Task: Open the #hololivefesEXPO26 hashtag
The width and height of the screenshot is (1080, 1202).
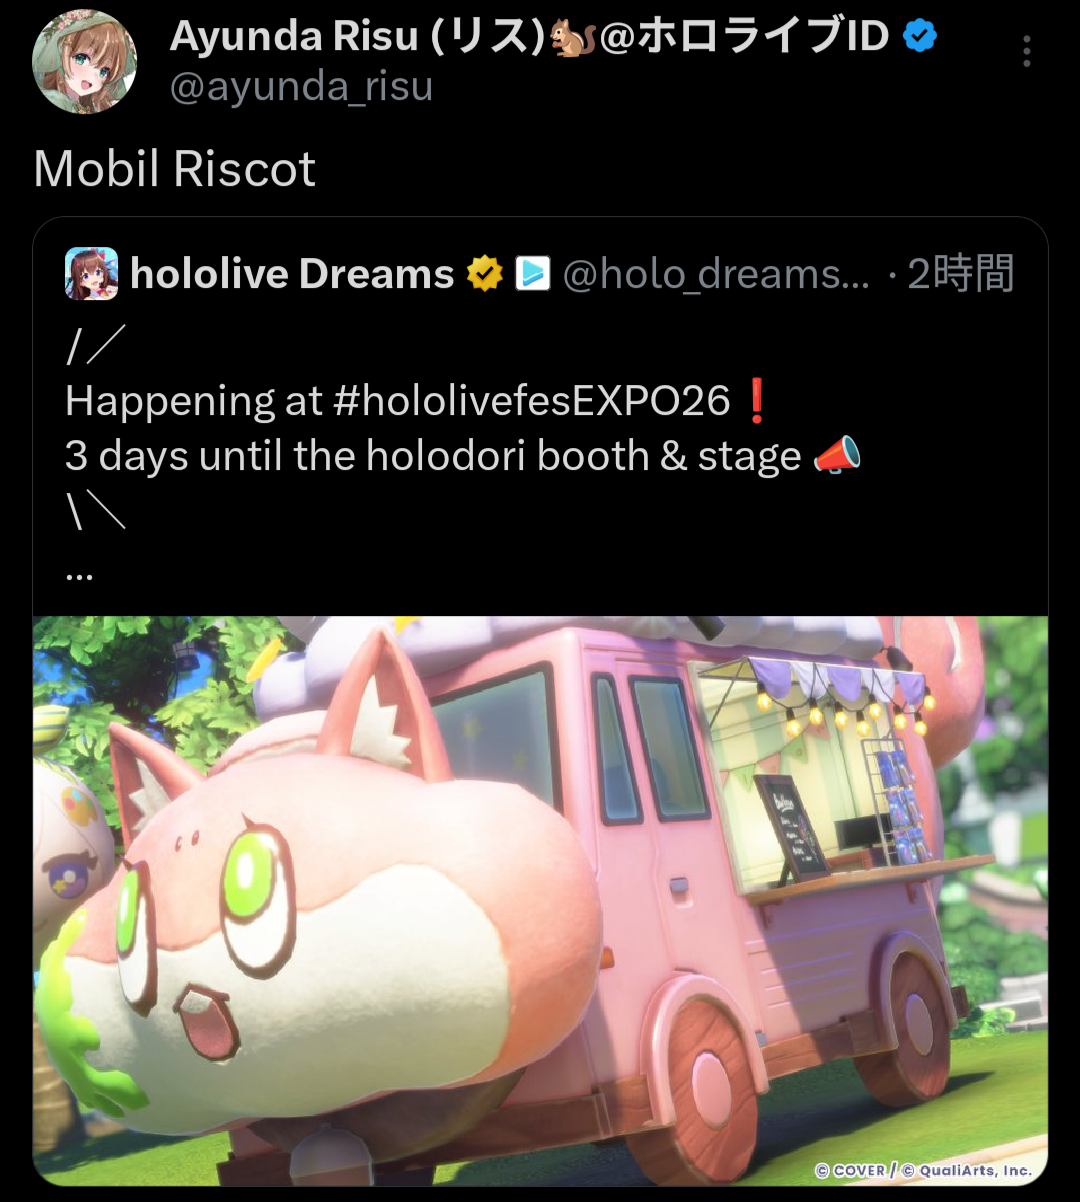Action: (532, 401)
